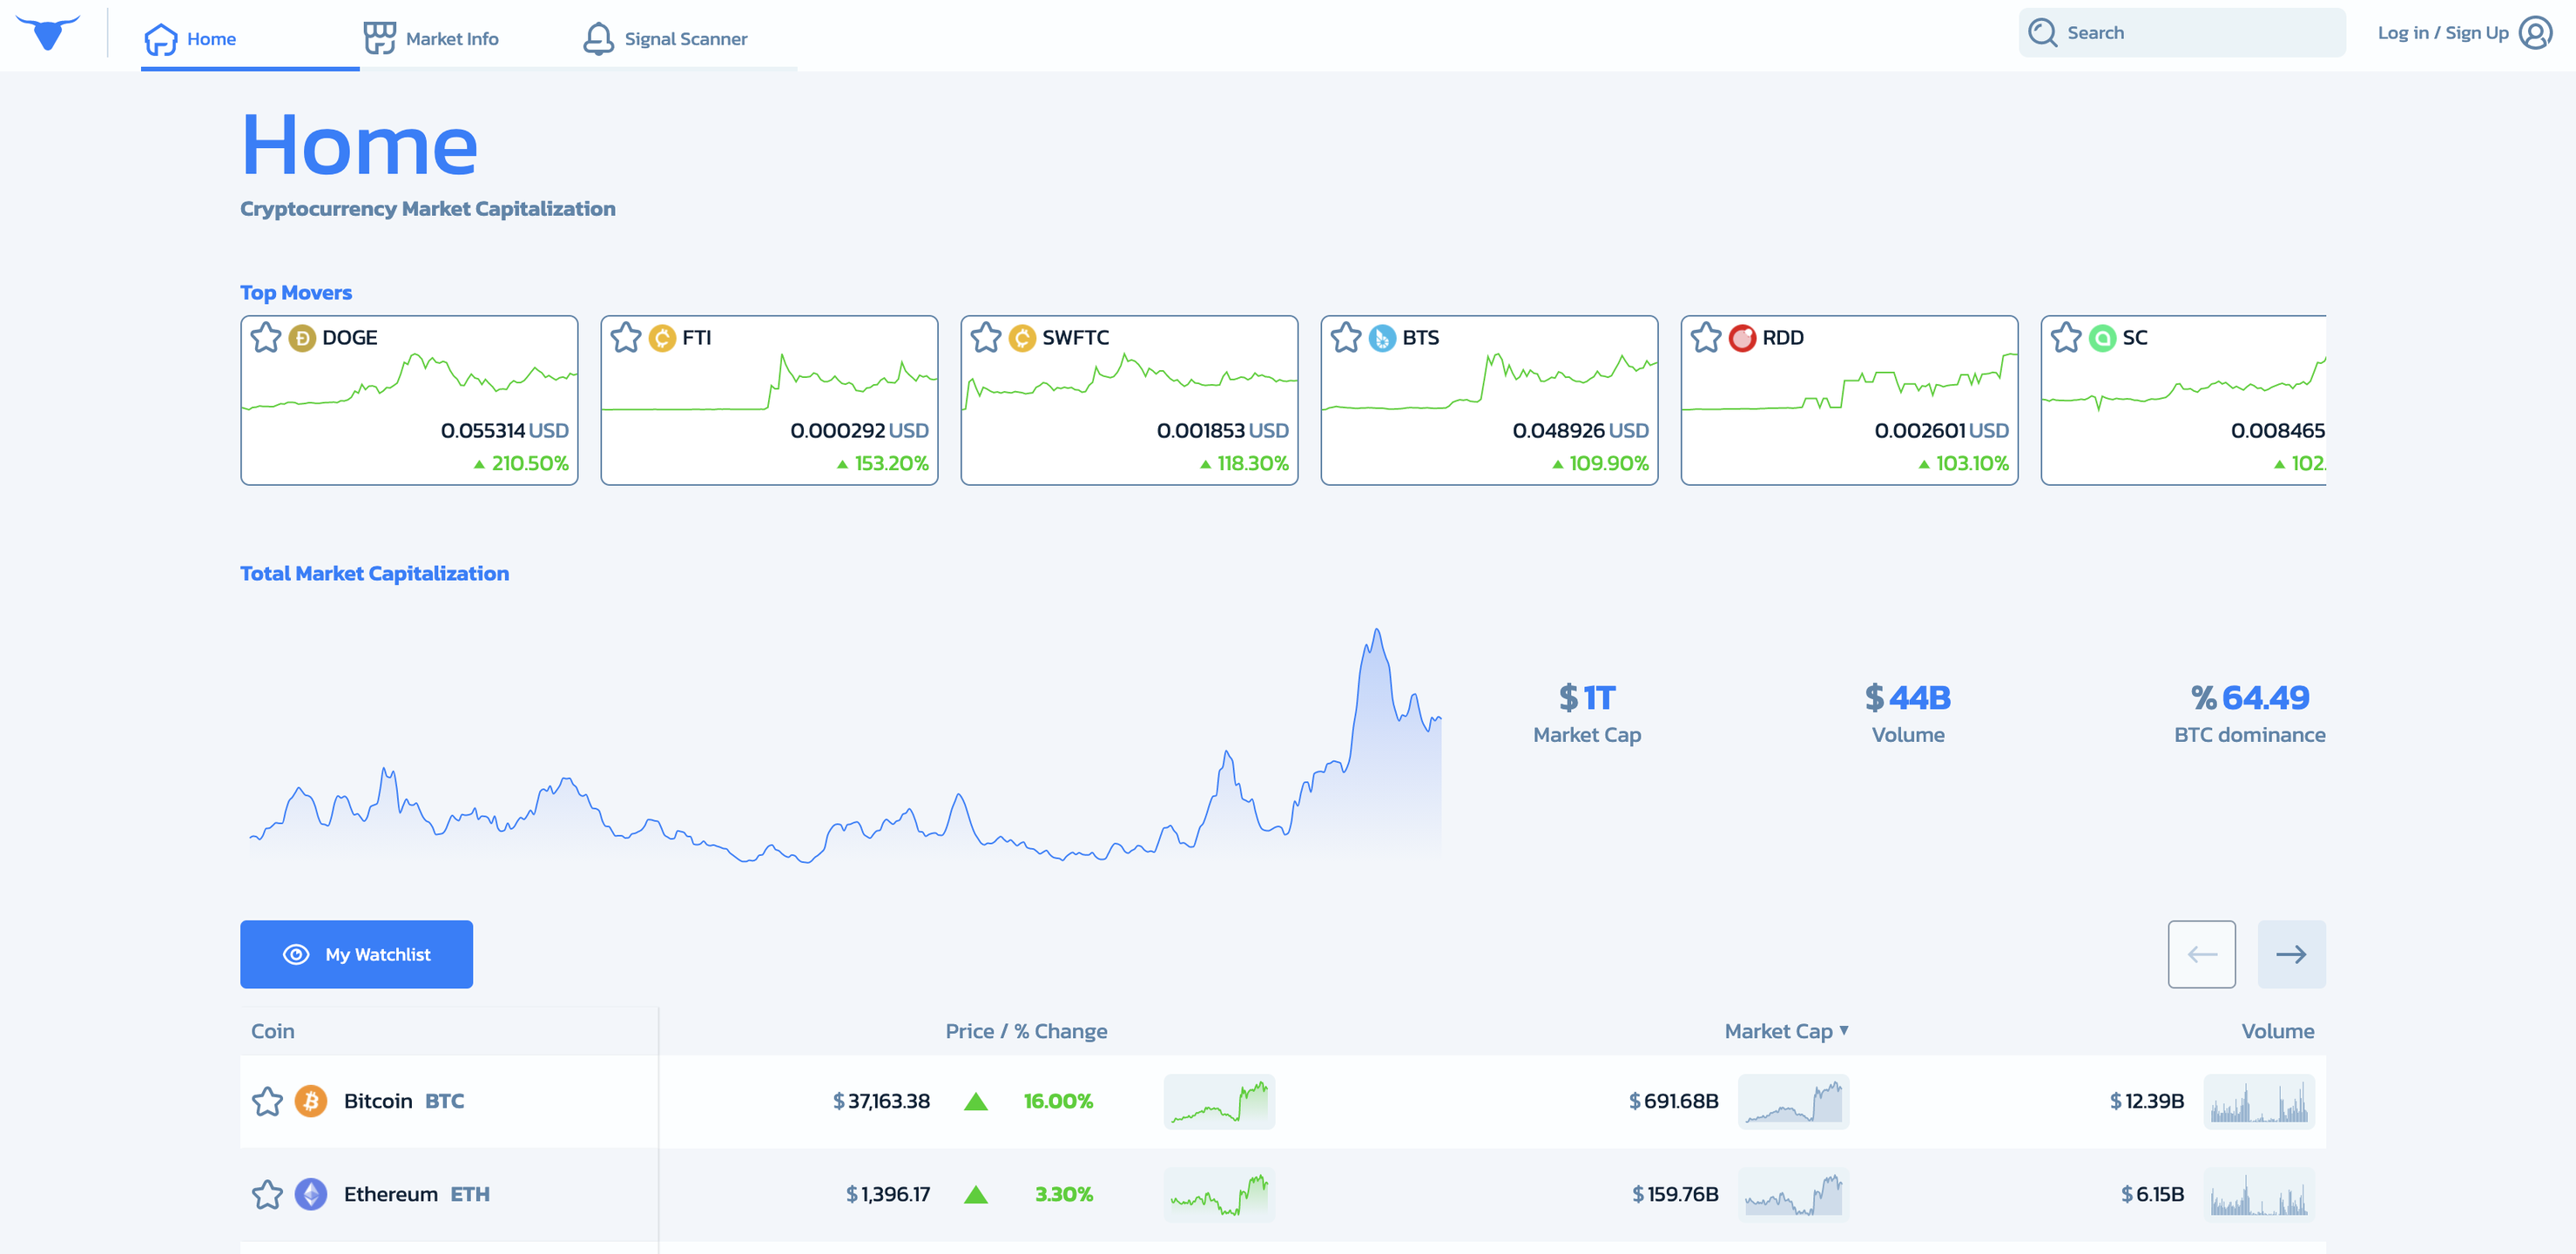2576x1254 pixels.
Task: Open the Signal Scanner tab
Action: 665,39
